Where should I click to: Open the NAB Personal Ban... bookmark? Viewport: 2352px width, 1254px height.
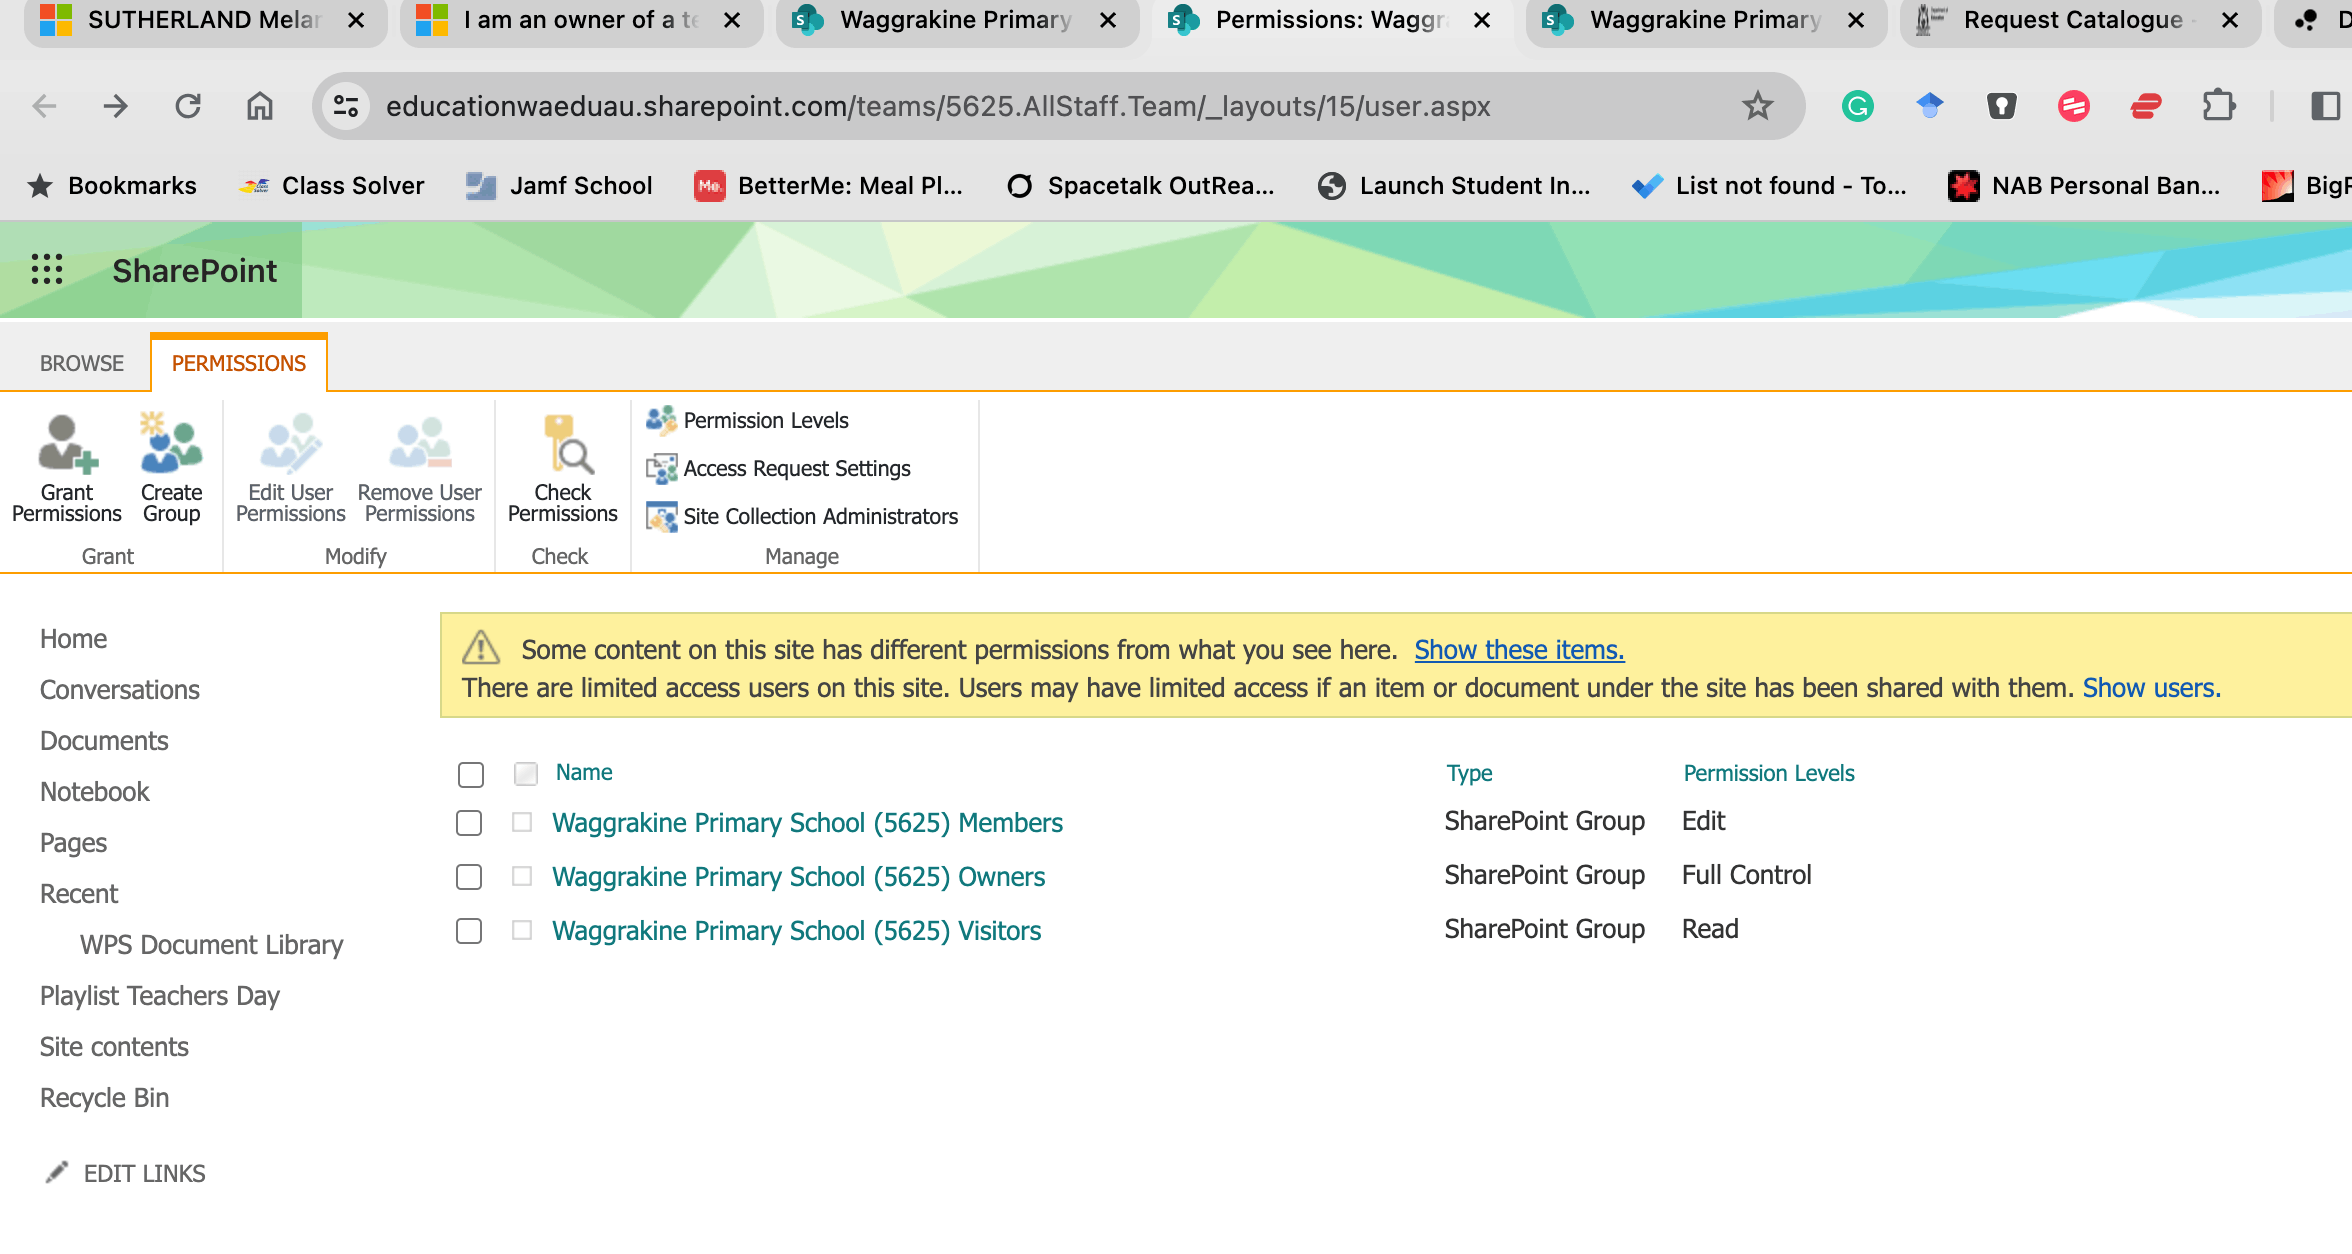click(x=2084, y=186)
